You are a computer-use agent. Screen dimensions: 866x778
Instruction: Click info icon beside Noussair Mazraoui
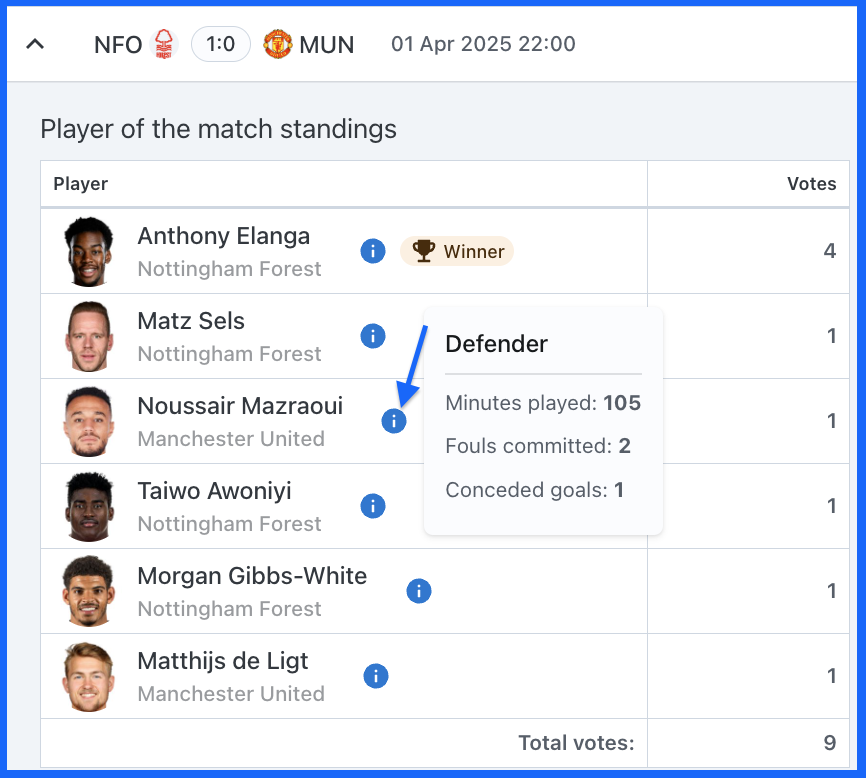tap(394, 421)
